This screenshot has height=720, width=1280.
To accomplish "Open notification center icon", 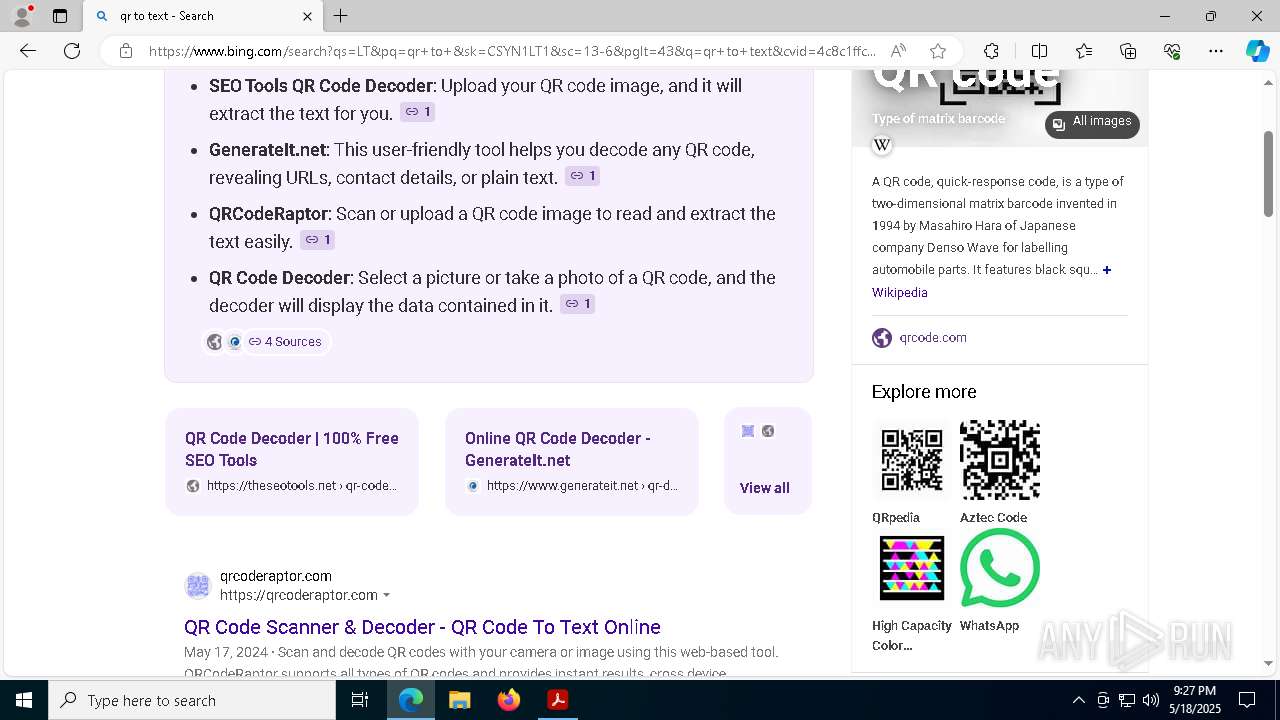I will pos(1247,700).
